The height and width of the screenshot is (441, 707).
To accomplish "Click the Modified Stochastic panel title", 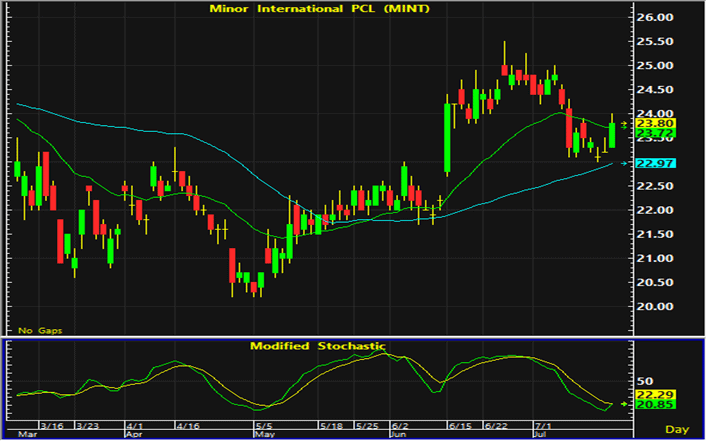I will coord(318,346).
